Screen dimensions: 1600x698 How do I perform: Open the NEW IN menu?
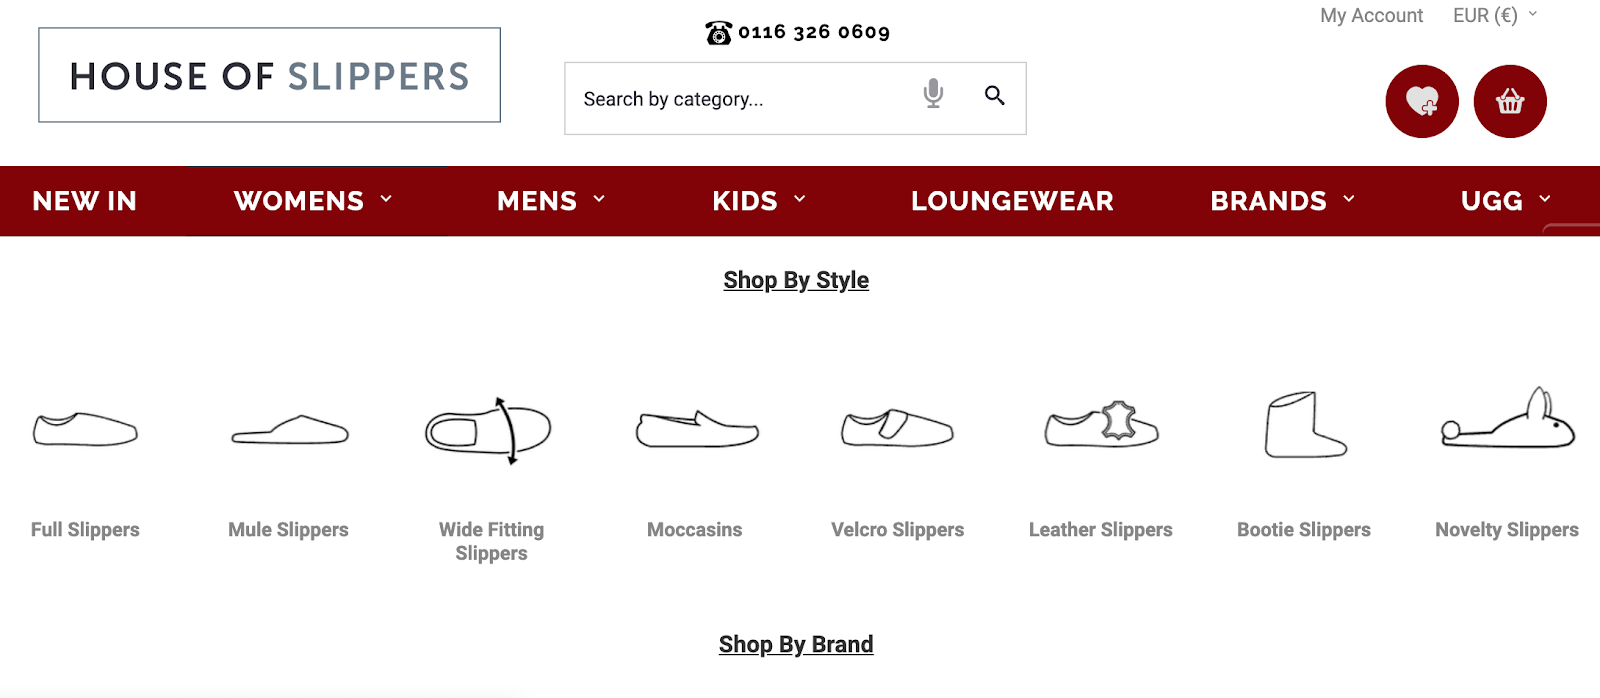pos(83,200)
